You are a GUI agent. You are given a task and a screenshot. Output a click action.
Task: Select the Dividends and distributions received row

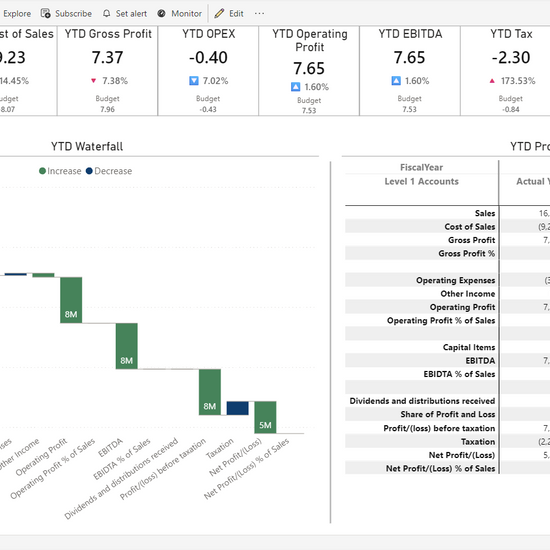coord(421,401)
